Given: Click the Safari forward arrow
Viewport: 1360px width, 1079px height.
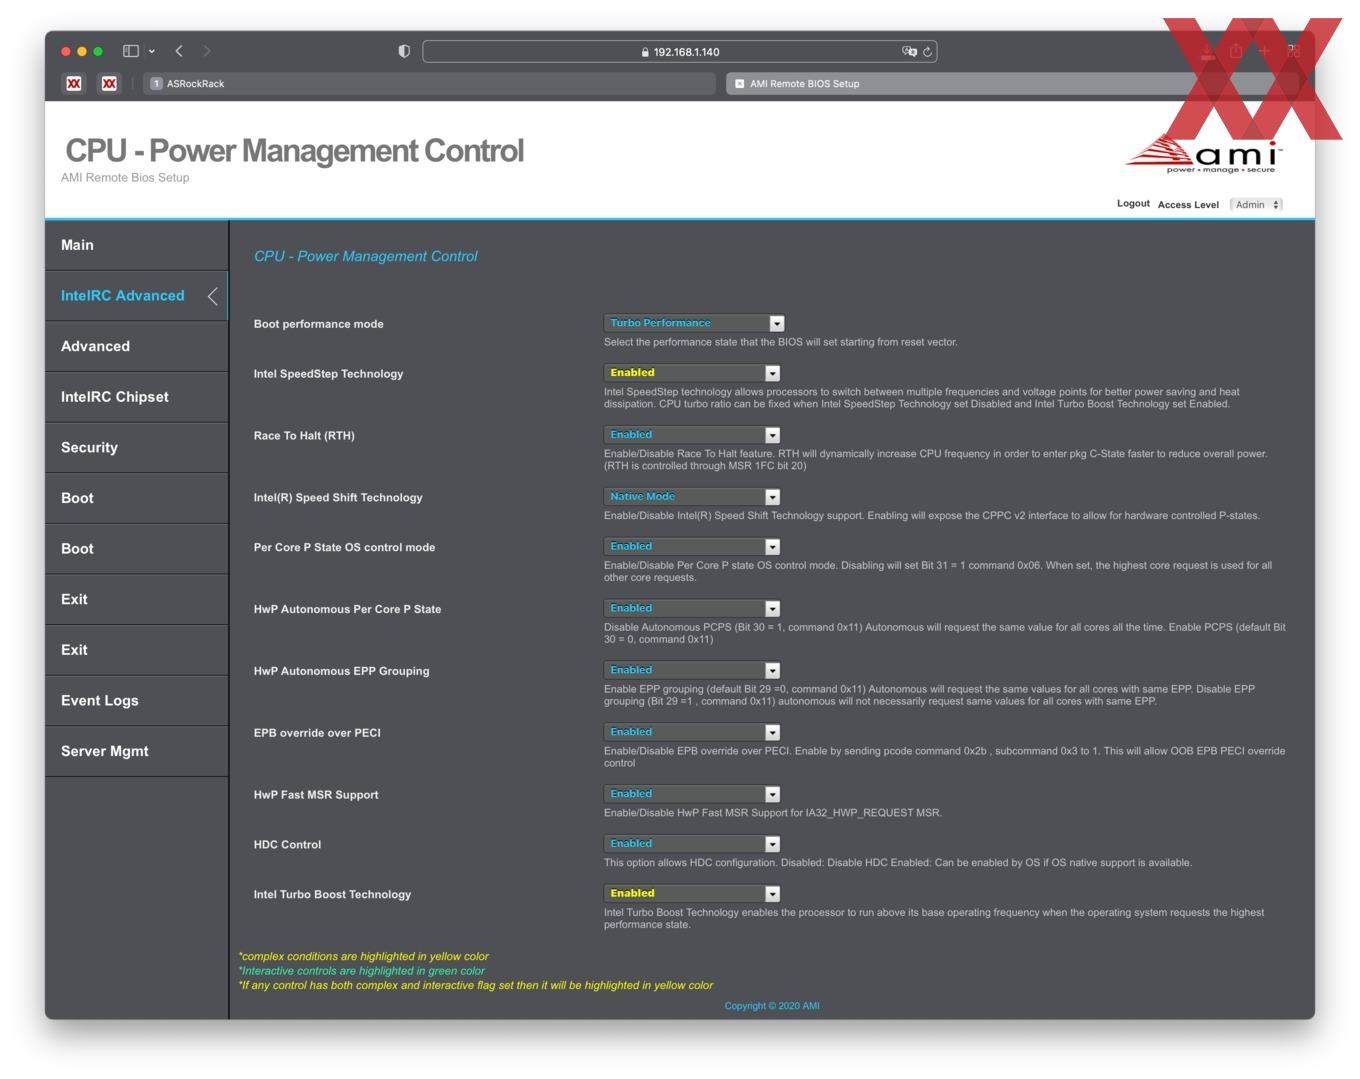Looking at the screenshot, I should [207, 51].
